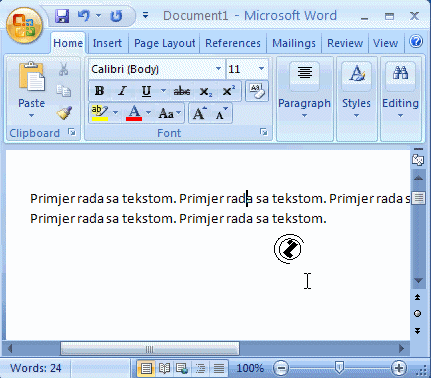Click the horizontal scrollbar left arrow
The height and width of the screenshot is (378, 431).
[10, 349]
